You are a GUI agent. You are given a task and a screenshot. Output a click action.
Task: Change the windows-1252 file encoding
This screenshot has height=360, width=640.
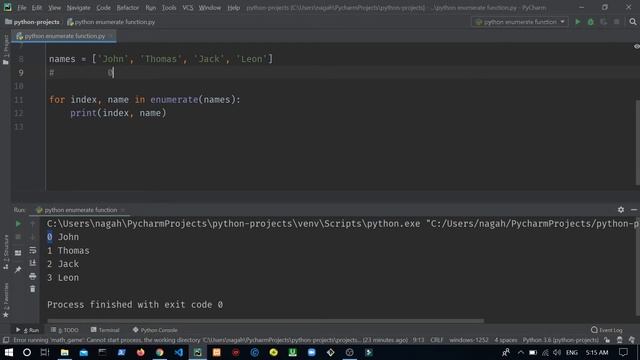tap(469, 340)
